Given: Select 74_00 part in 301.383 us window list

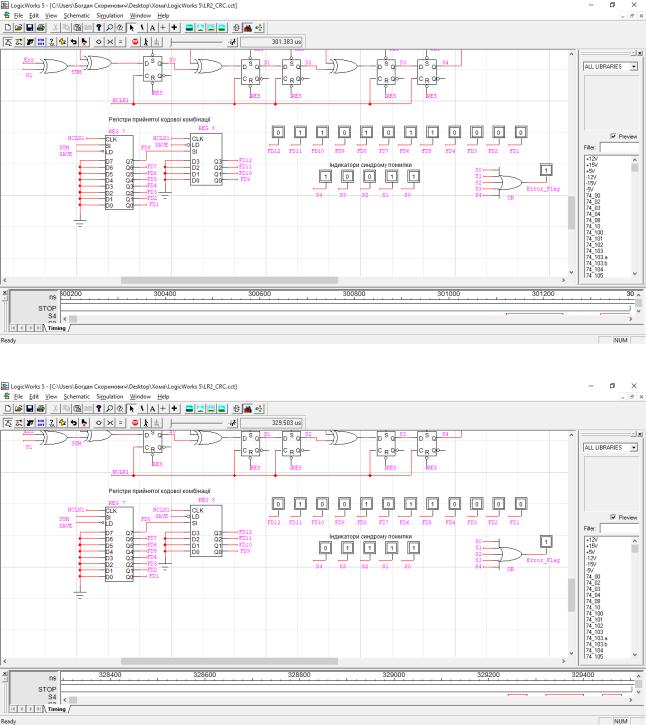Looking at the screenshot, I should [x=593, y=196].
